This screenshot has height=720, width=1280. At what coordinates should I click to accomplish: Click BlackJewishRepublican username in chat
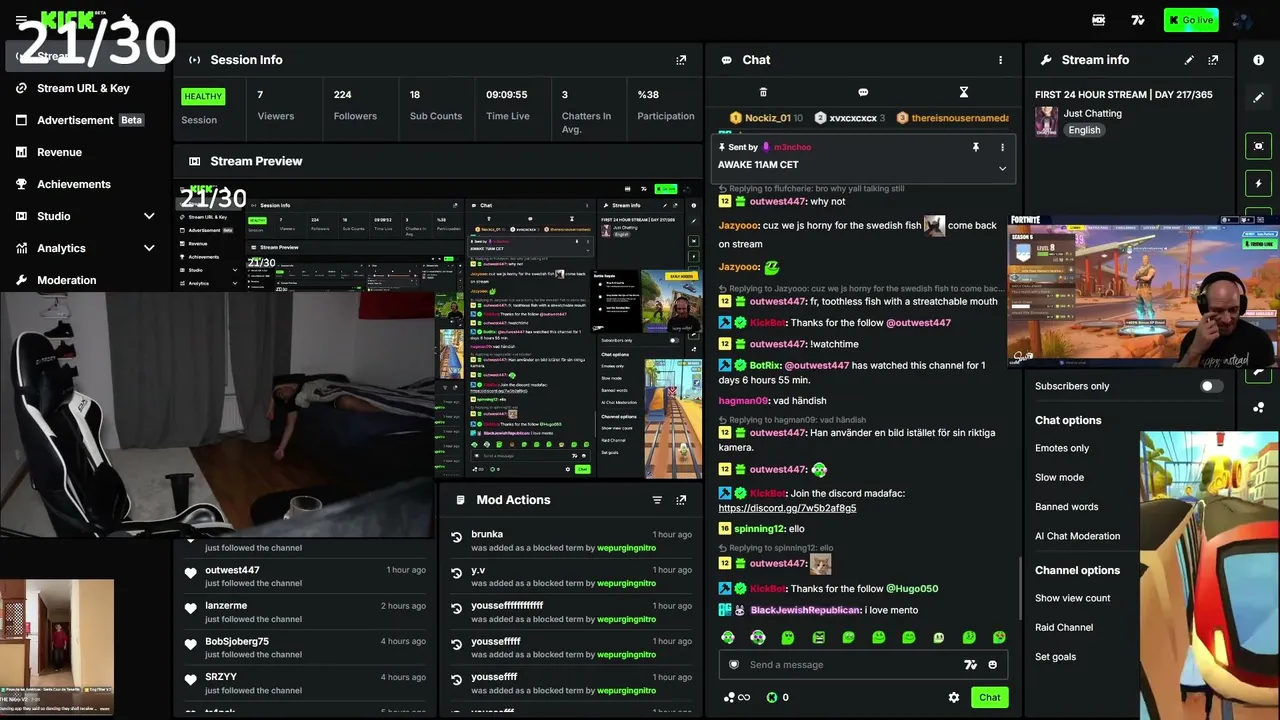(x=805, y=610)
